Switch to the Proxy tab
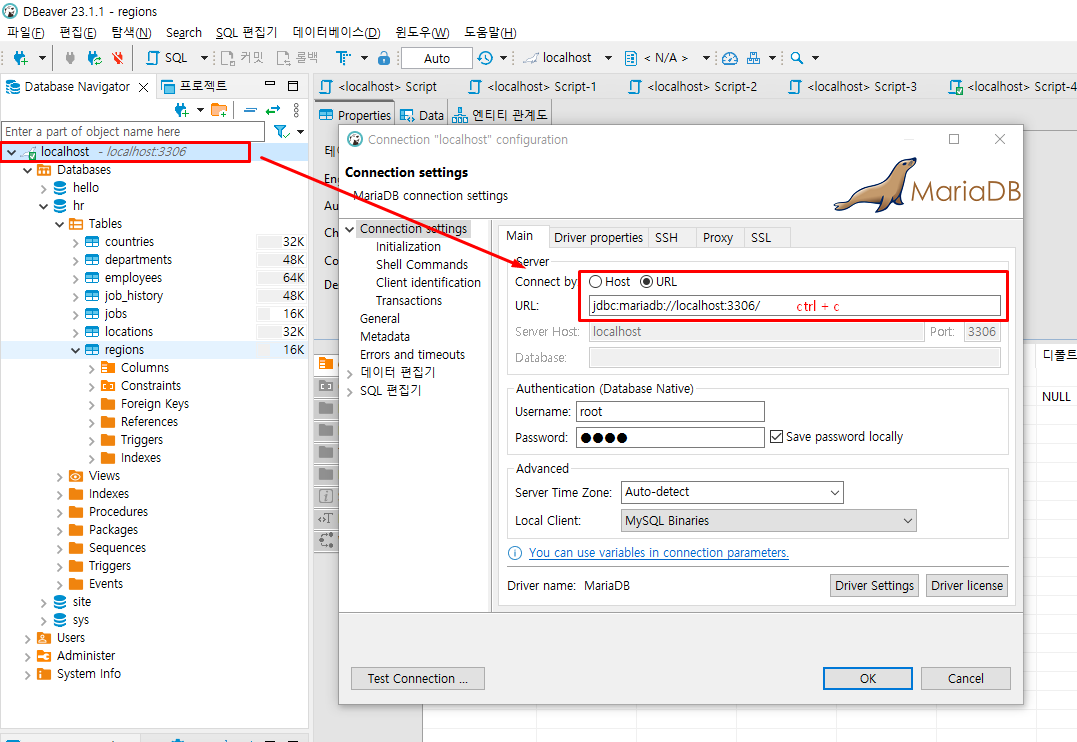 click(x=718, y=238)
